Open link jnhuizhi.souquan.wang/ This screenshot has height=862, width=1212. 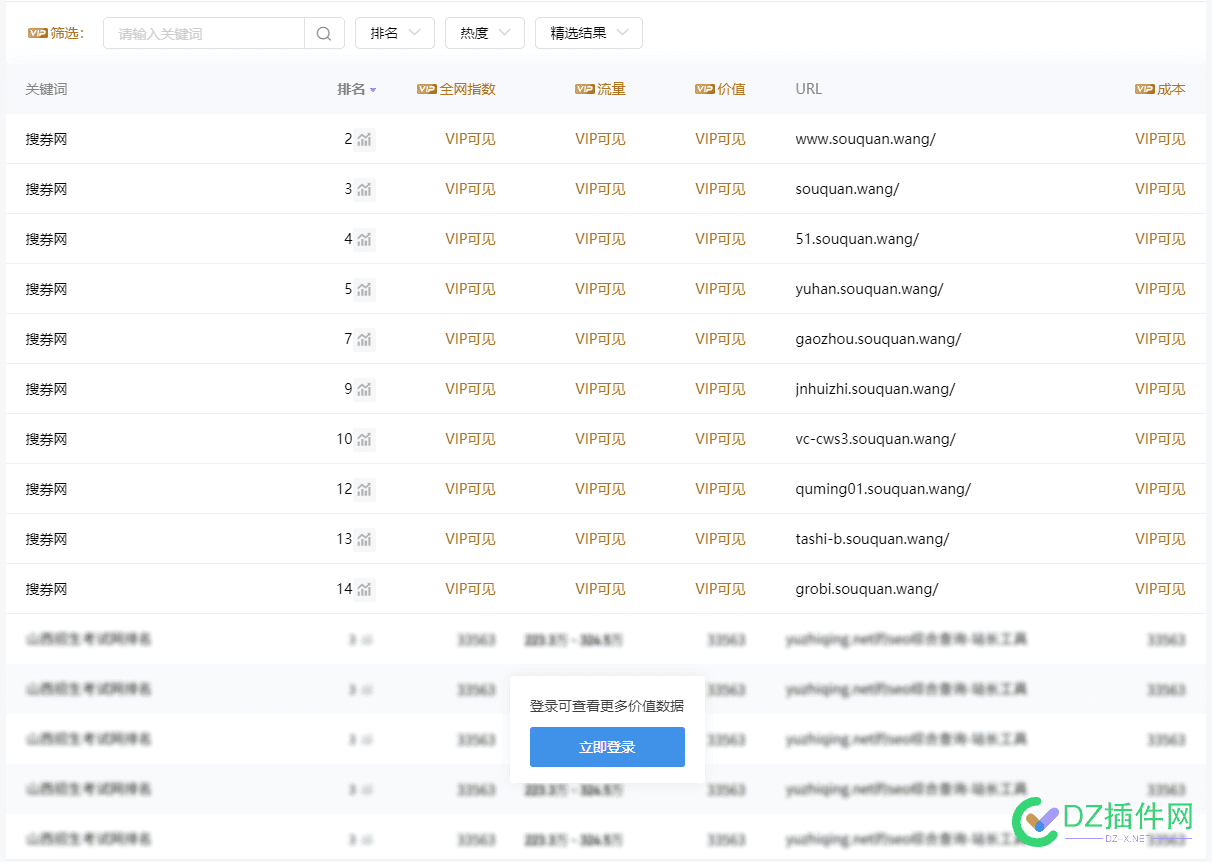[x=875, y=389]
